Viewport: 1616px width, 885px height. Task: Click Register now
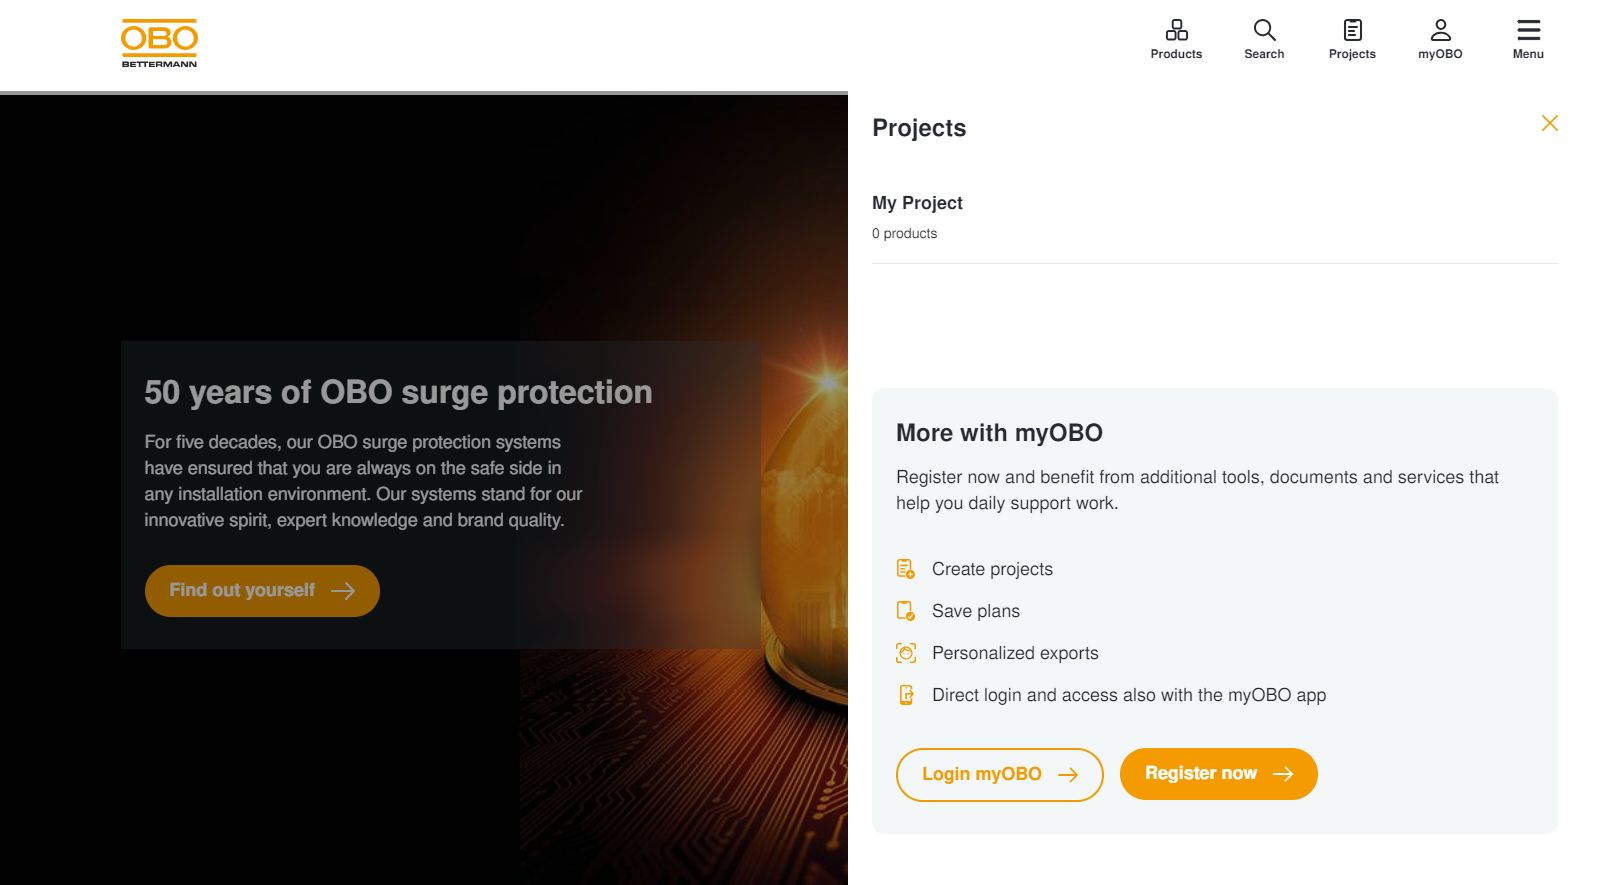click(1218, 773)
